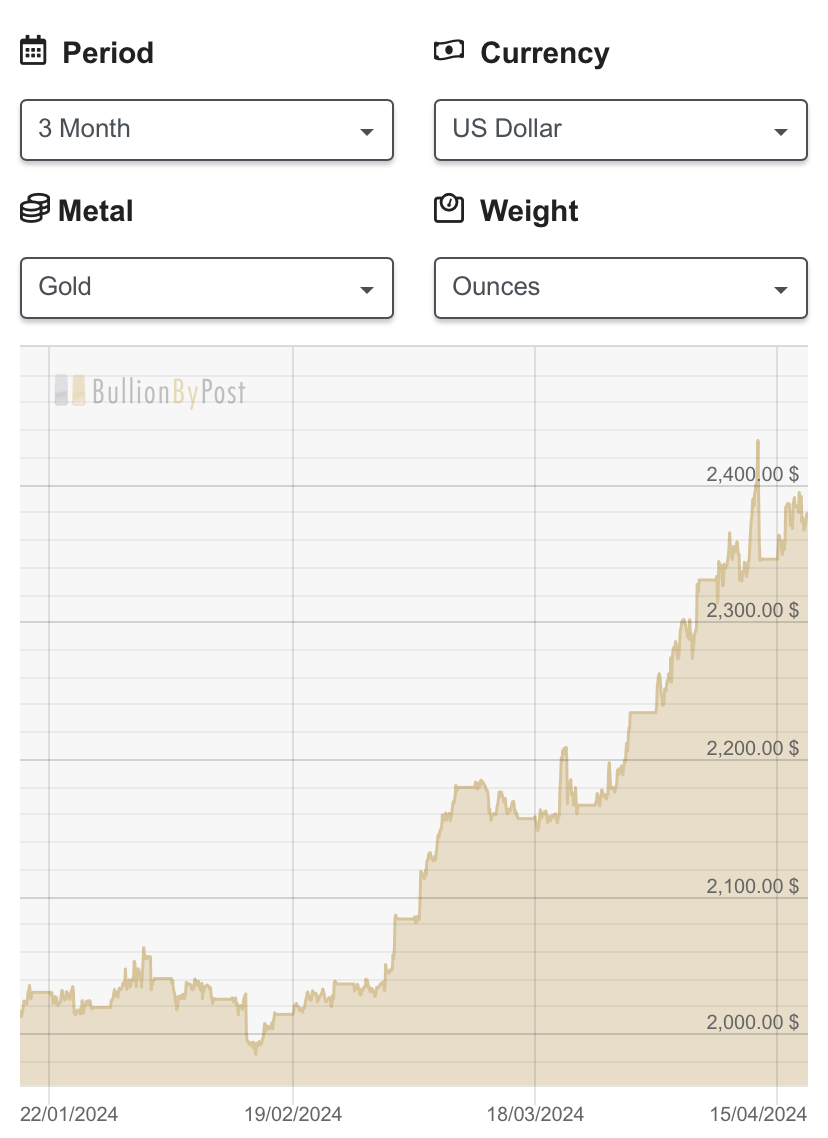The height and width of the screenshot is (1138, 828).
Task: Open the 3 Month period dropdown
Action: click(x=207, y=130)
